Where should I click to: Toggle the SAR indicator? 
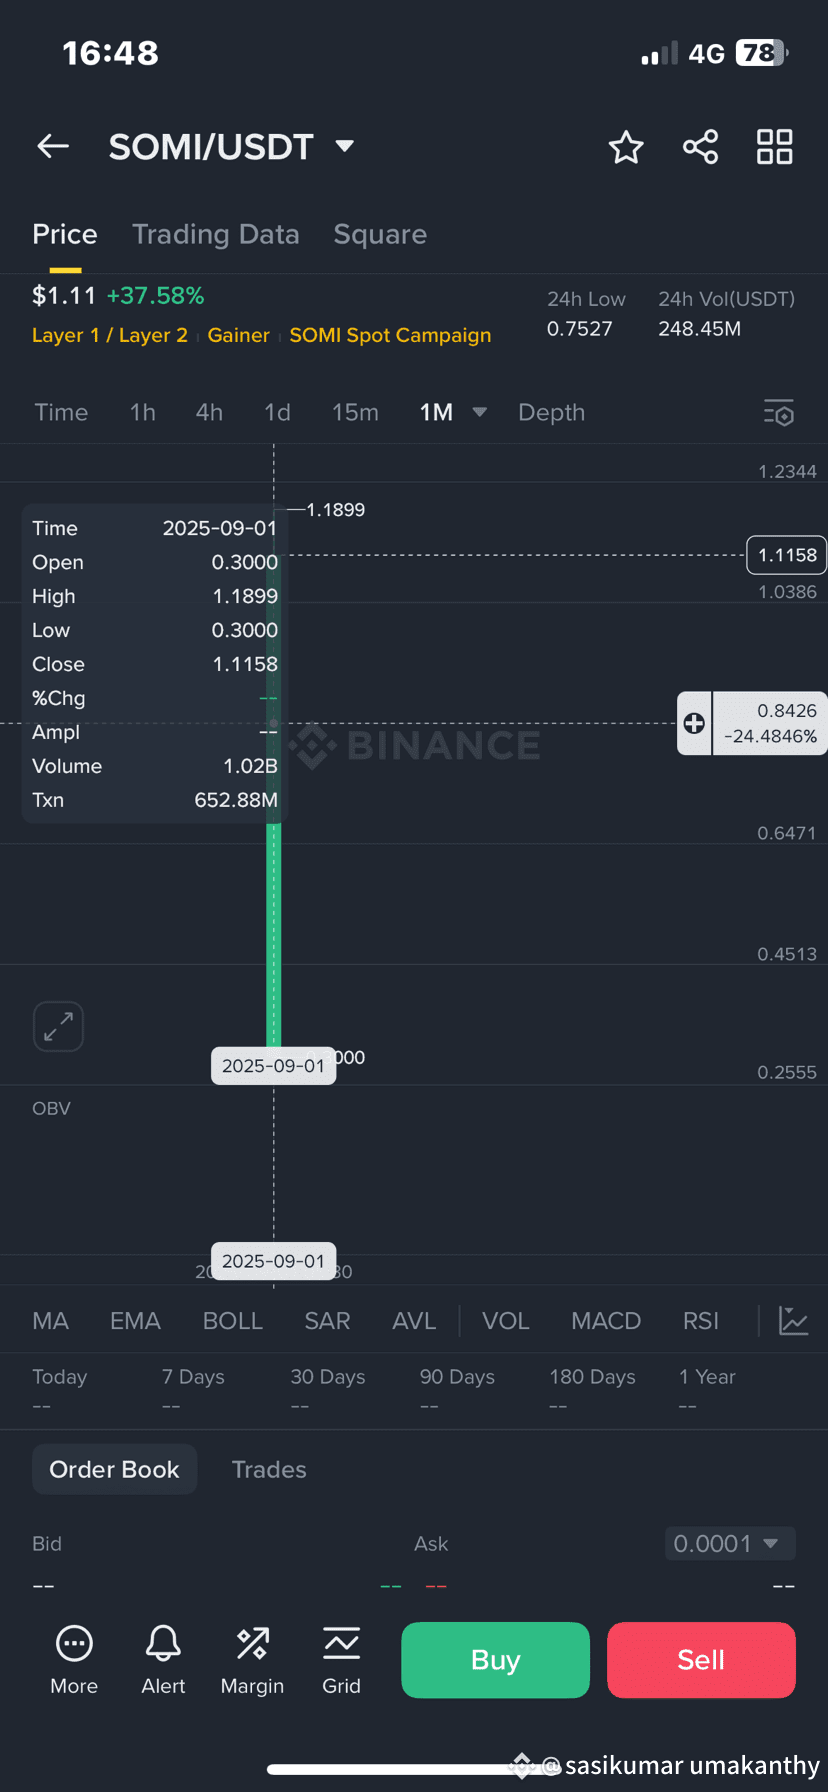pos(327,1321)
